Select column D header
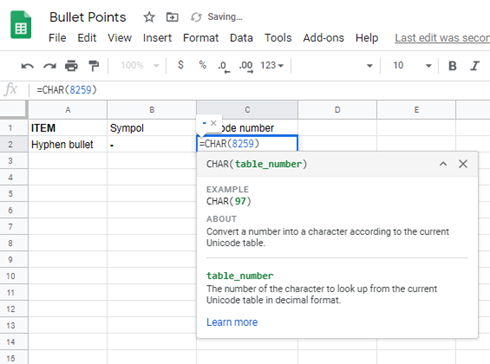 [x=337, y=110]
